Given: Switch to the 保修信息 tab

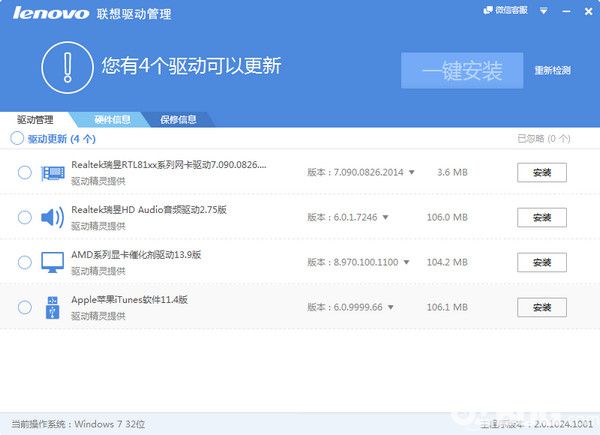Looking at the screenshot, I should point(178,120).
